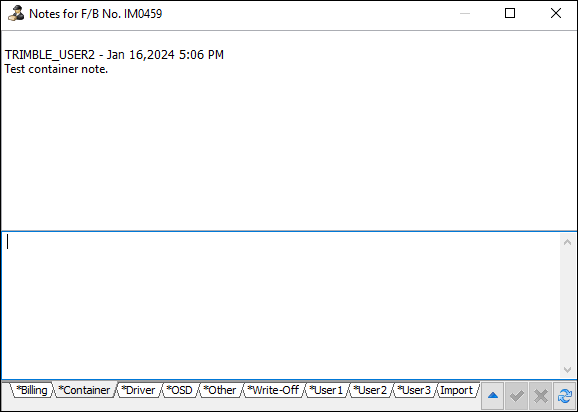
Task: Select the *Write-Off tab
Action: pyautogui.click(x=273, y=390)
